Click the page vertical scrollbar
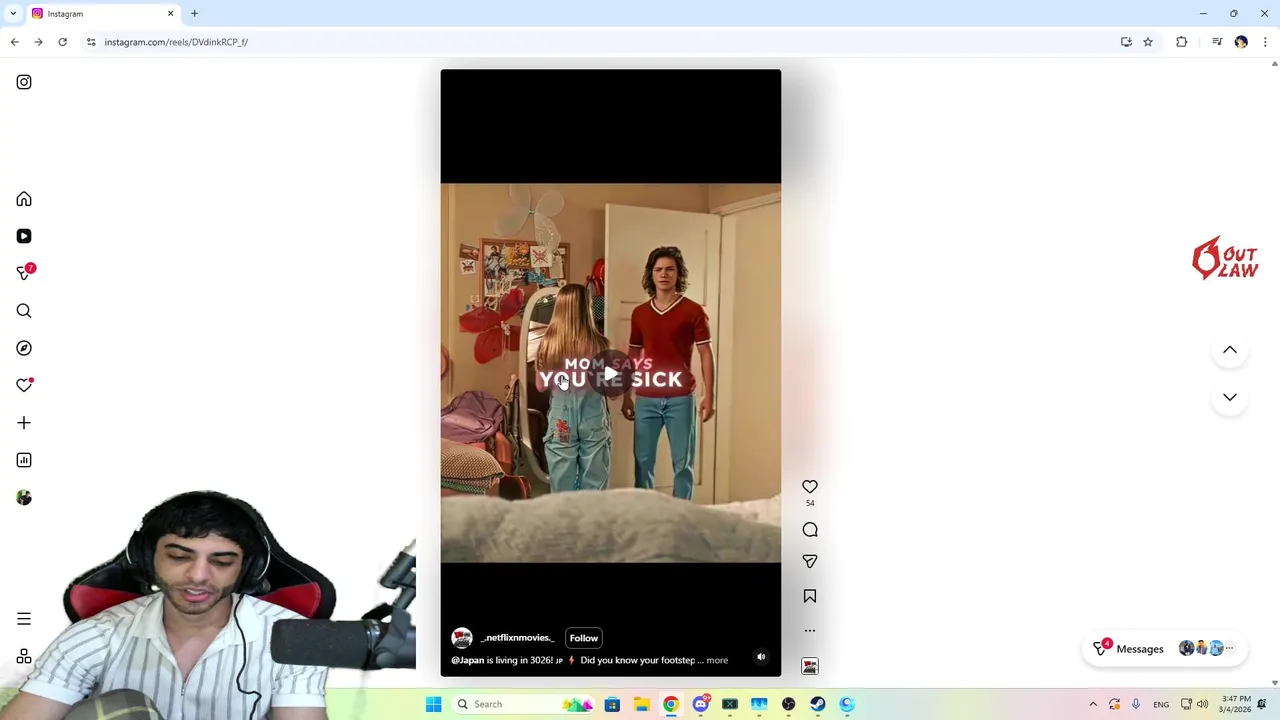The width and height of the screenshot is (1280, 720). click(x=1274, y=373)
